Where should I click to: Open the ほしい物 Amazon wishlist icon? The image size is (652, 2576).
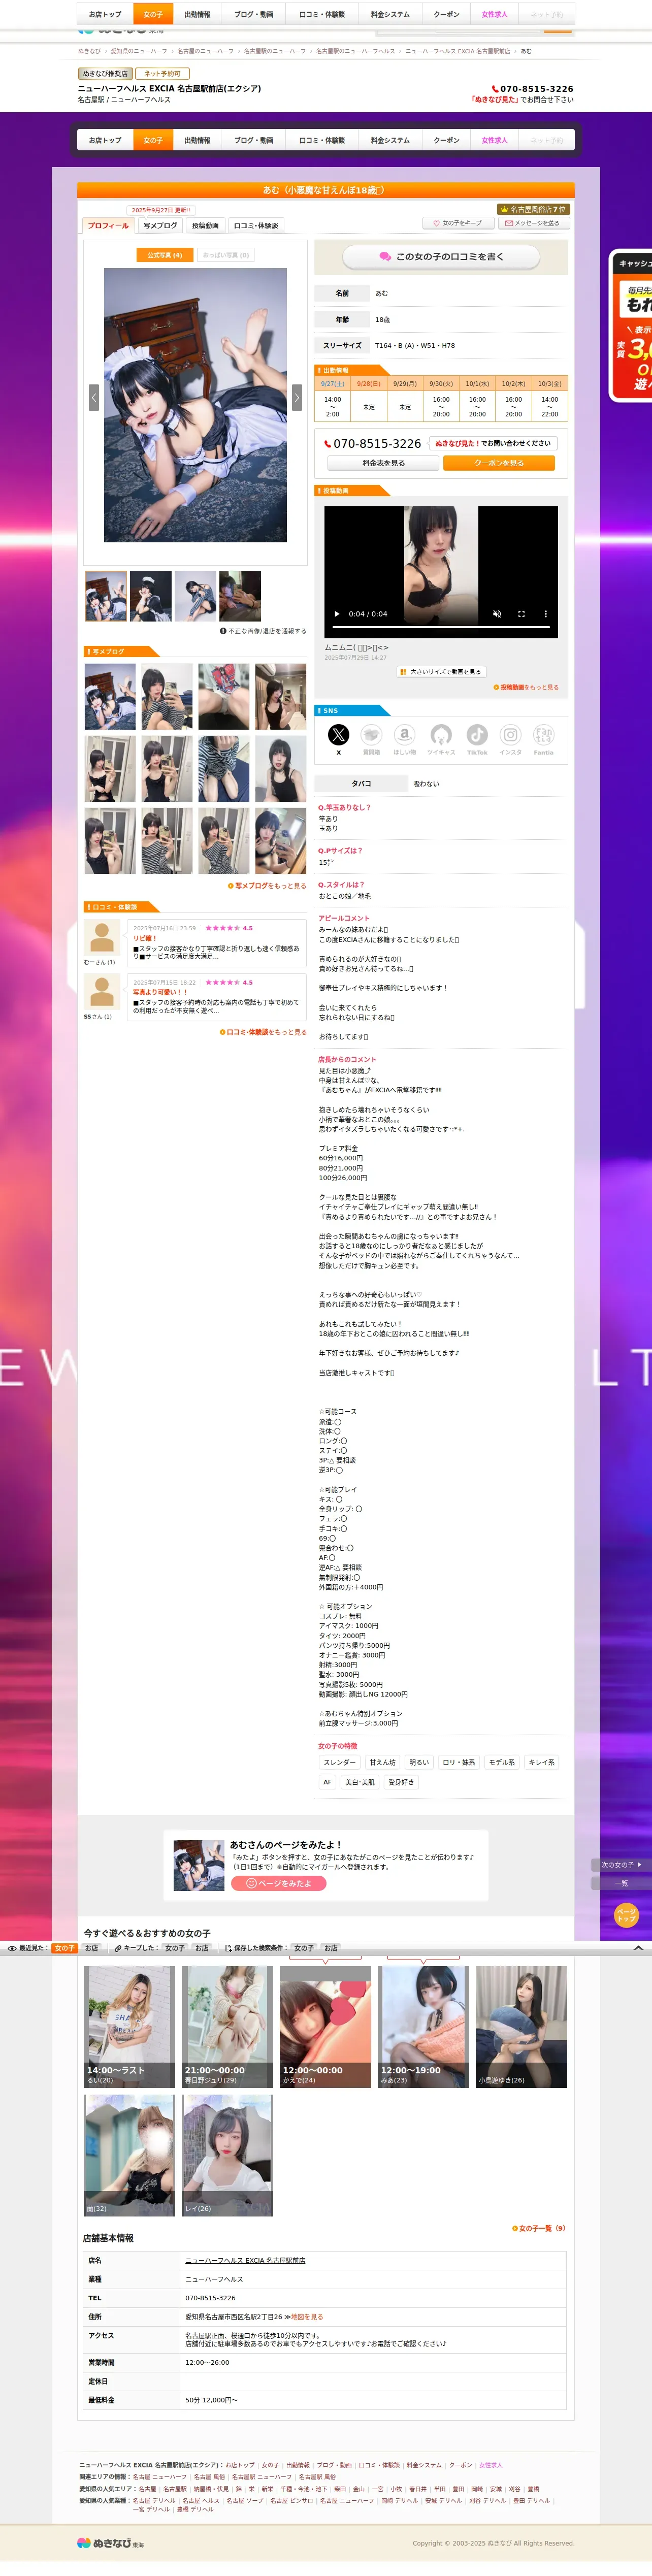tap(404, 734)
